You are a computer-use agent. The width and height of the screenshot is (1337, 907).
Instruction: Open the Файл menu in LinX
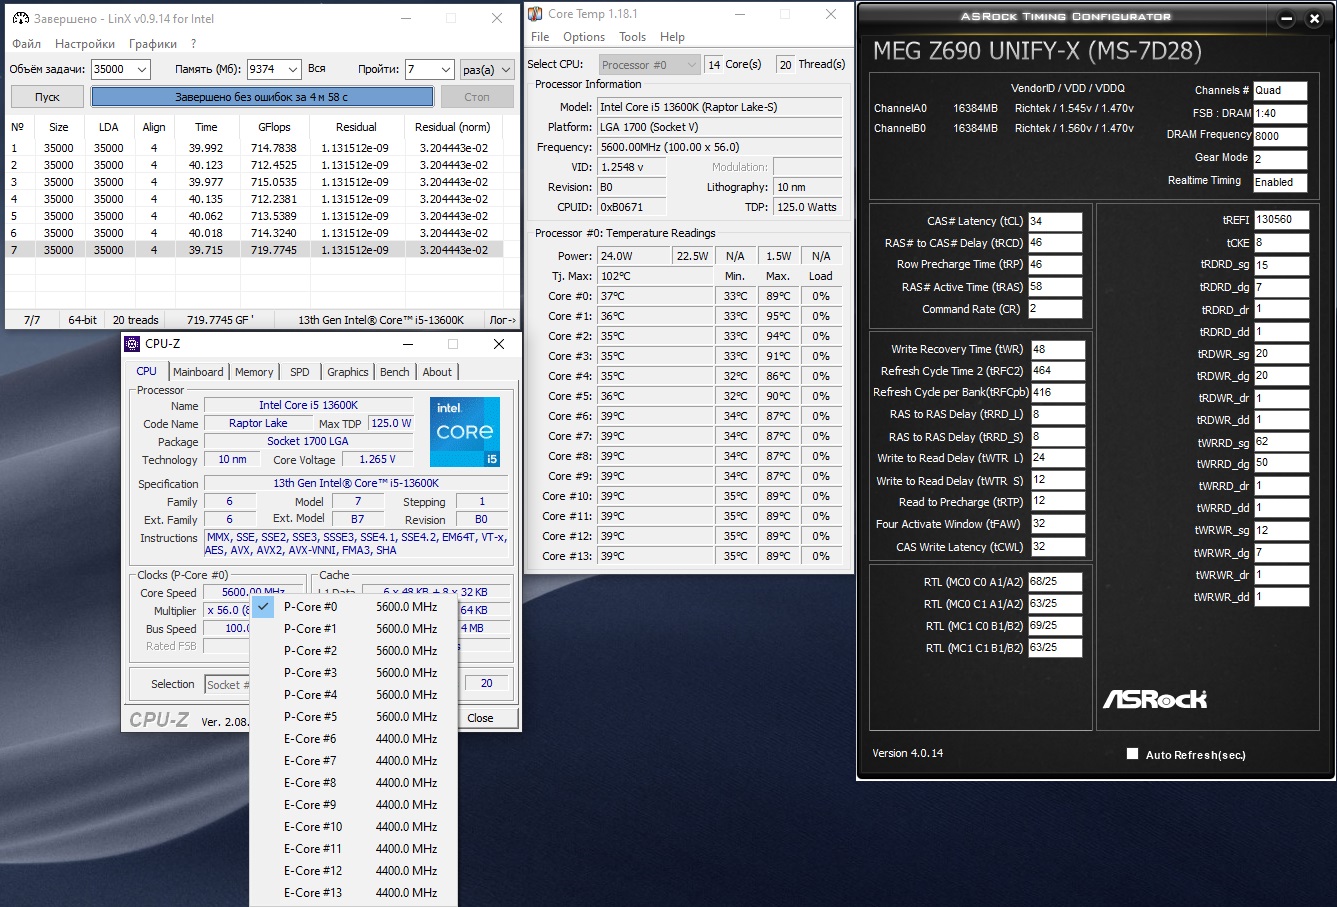point(27,44)
